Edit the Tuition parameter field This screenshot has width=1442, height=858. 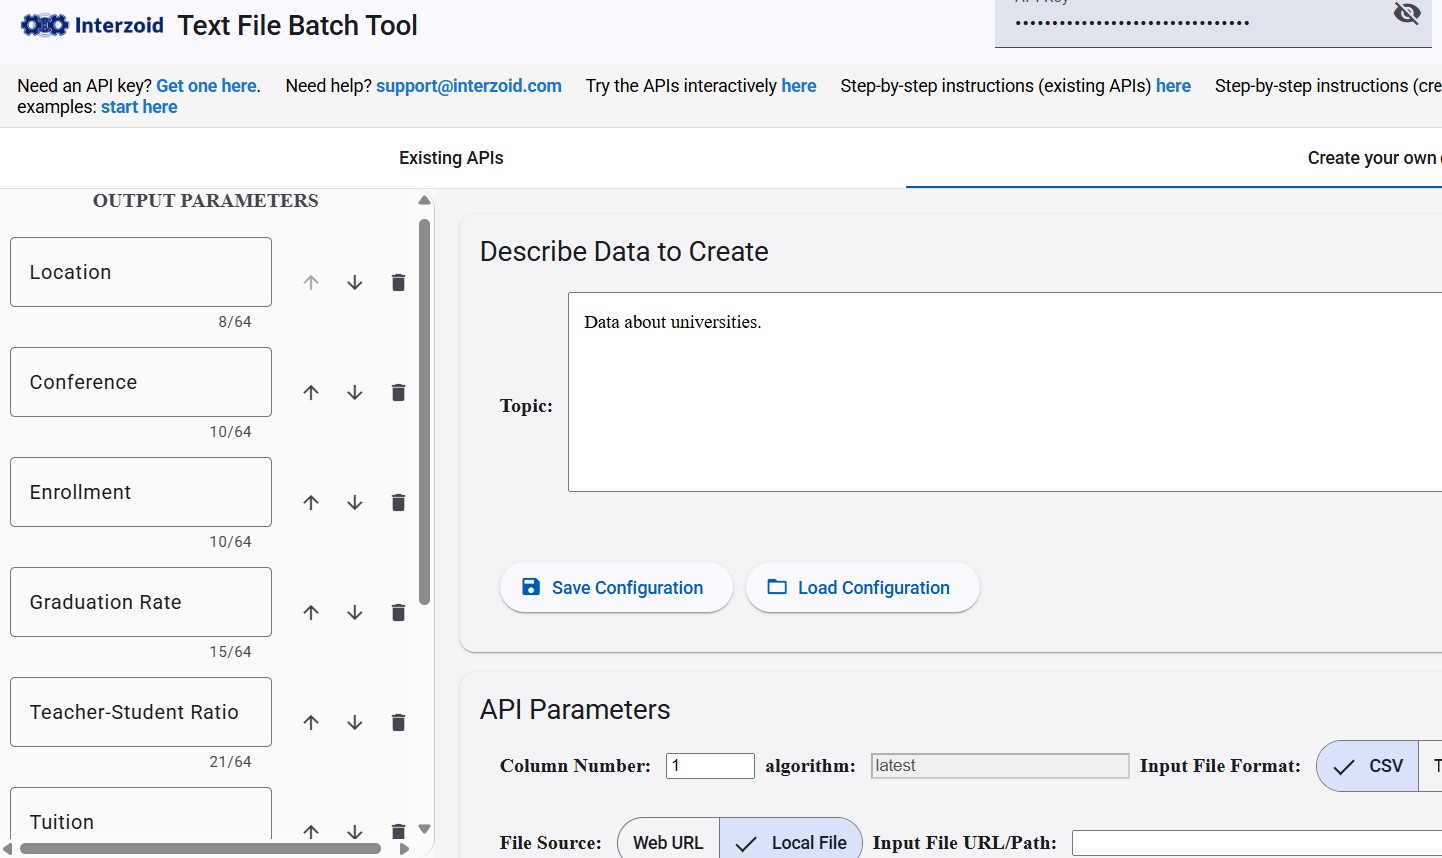point(141,815)
